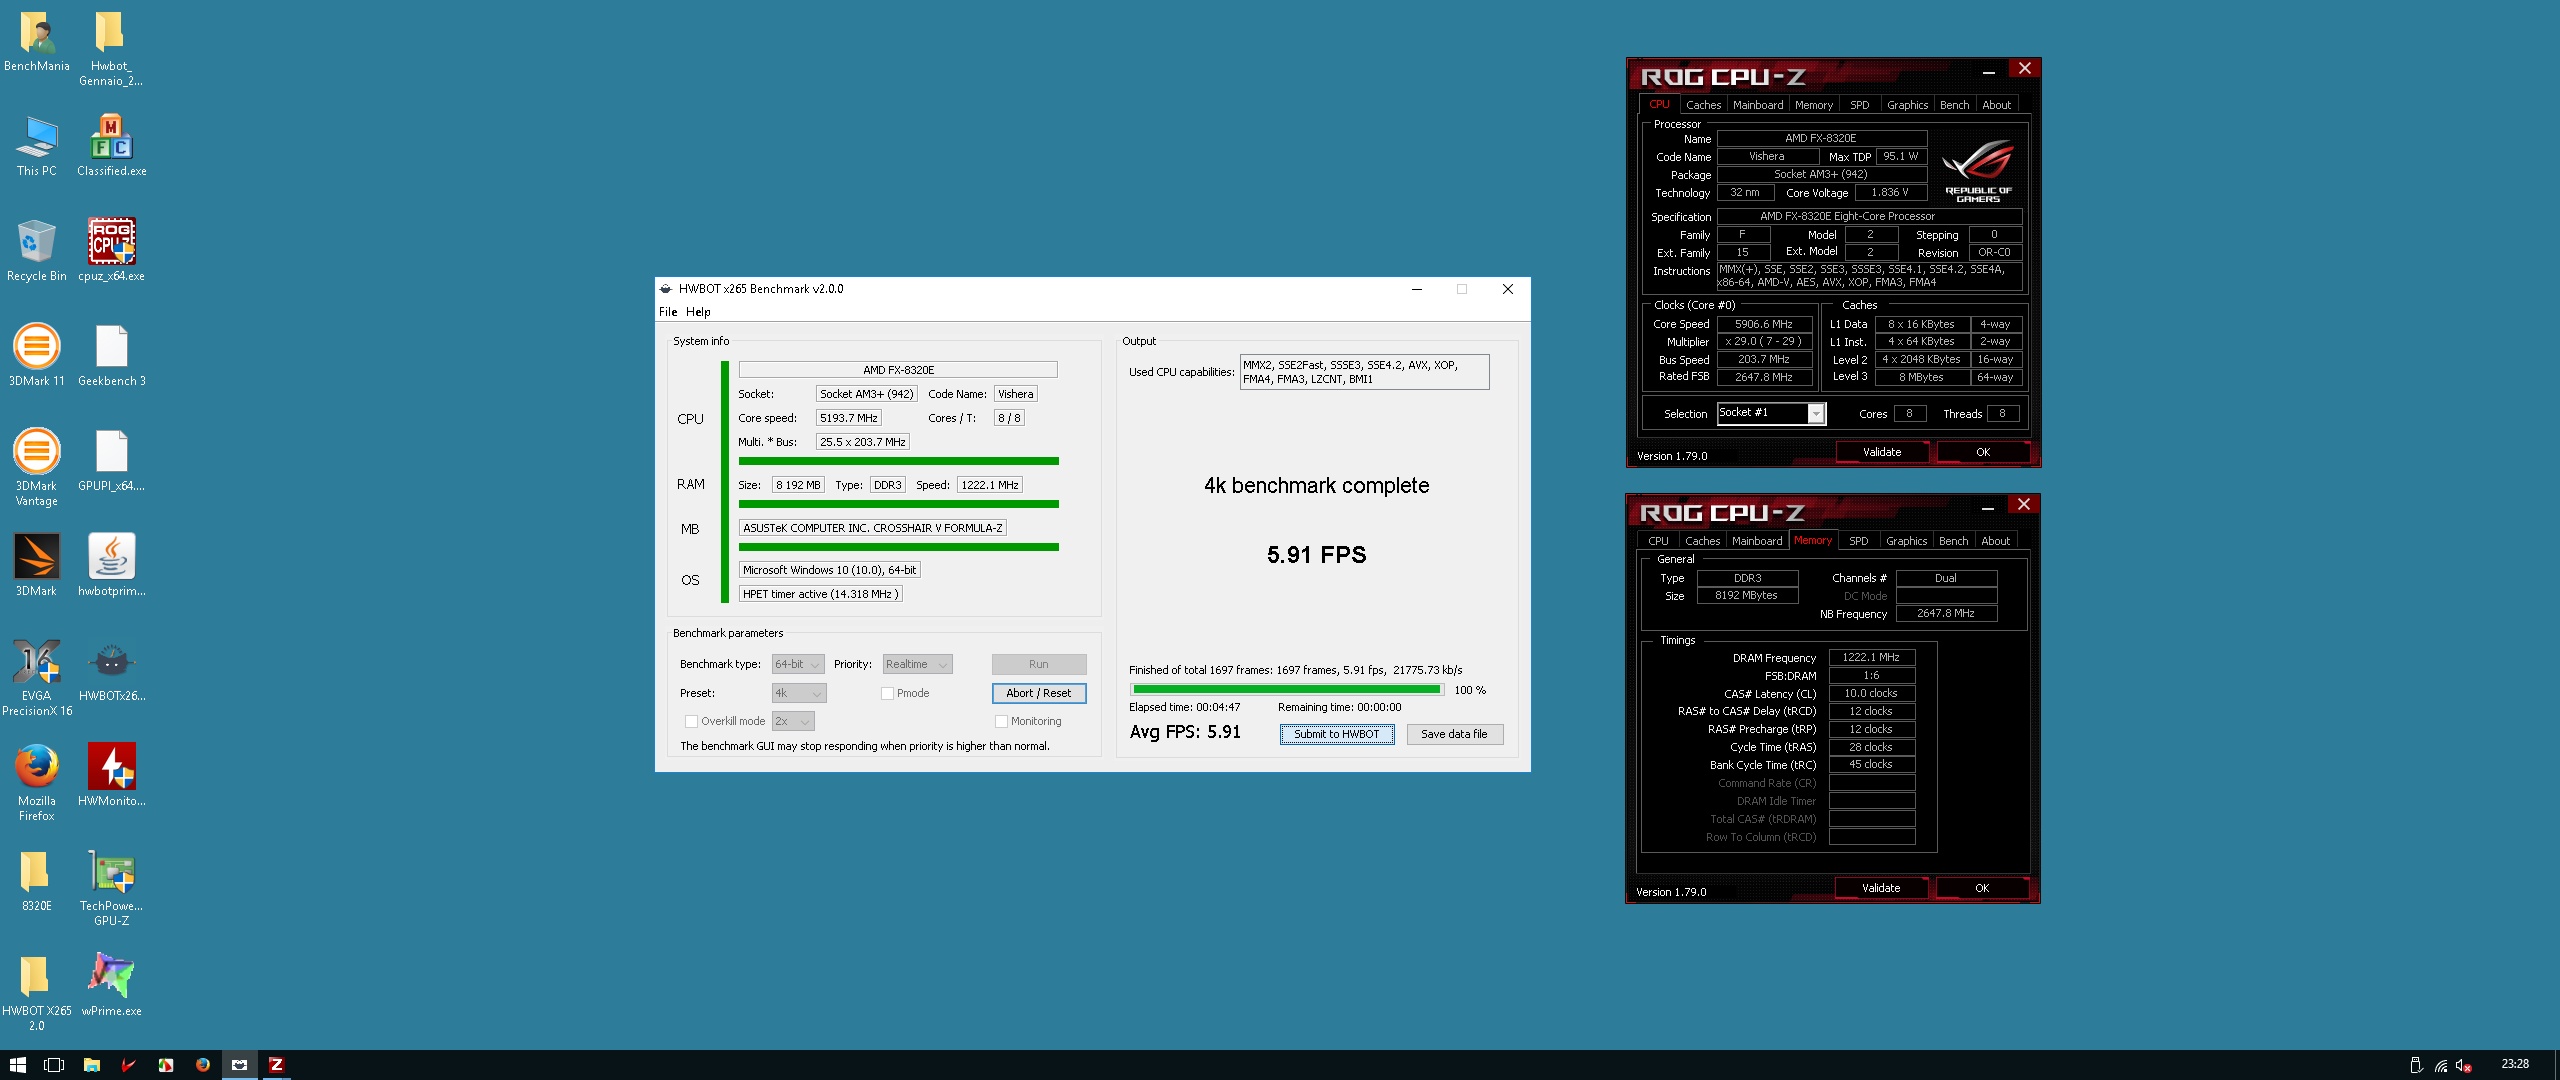Click Validate in the processor CPU-Z window
2560x1080 pixels.
pyautogui.click(x=1882, y=452)
